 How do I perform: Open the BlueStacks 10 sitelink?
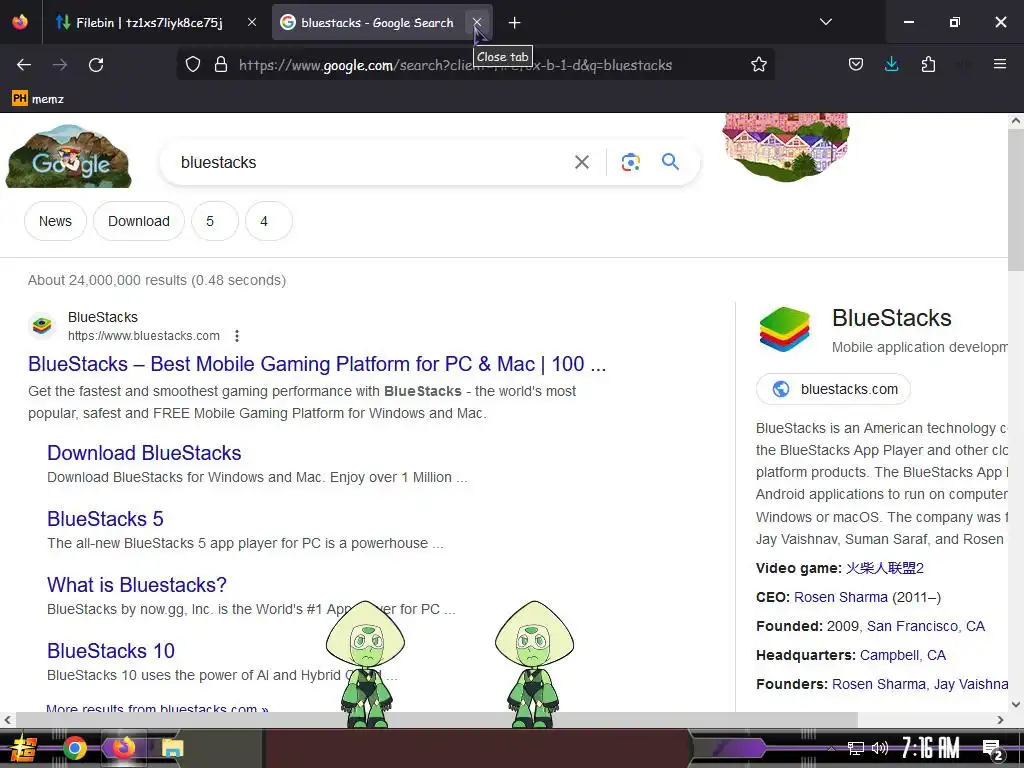[x=111, y=650]
